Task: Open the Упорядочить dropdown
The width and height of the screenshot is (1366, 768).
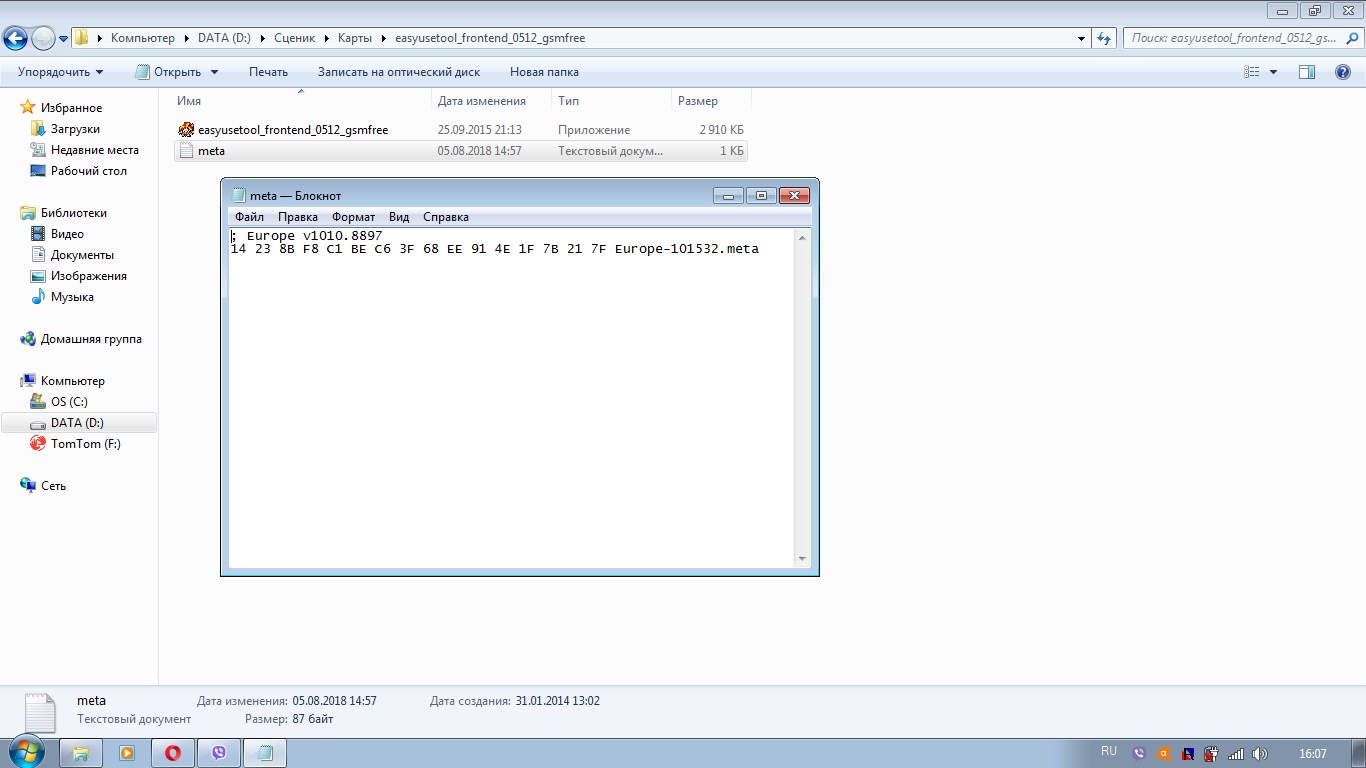Action: tap(60, 72)
